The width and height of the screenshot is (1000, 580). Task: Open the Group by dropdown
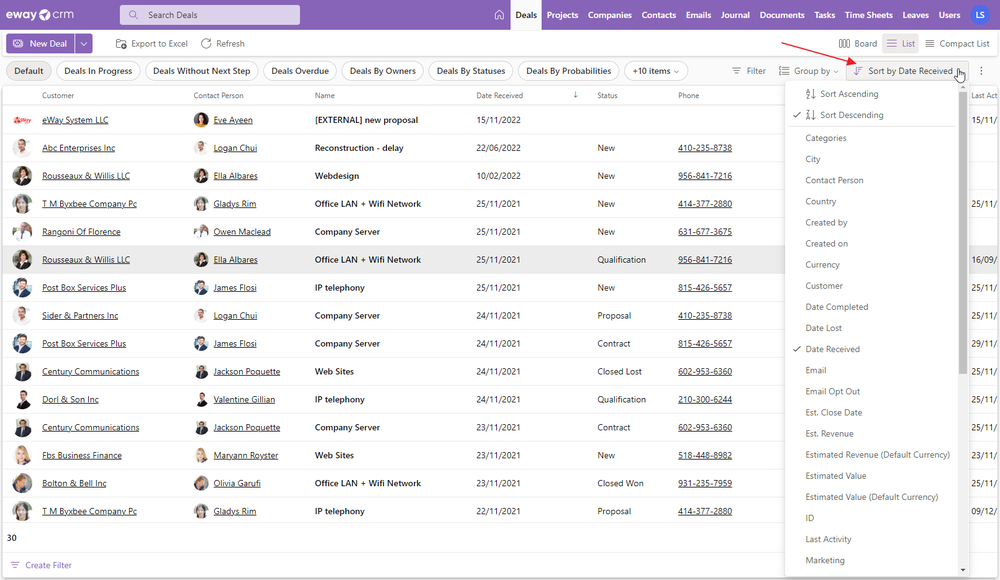[x=809, y=71]
